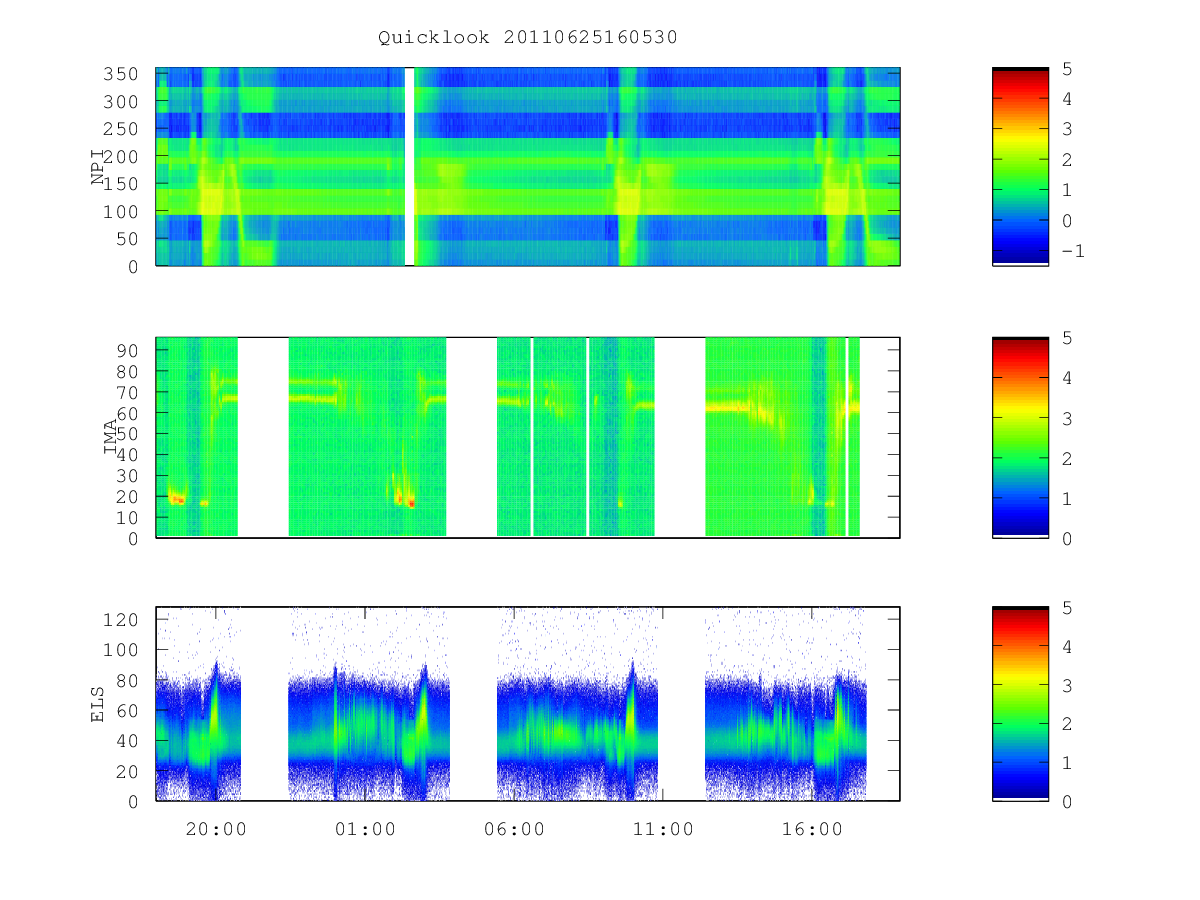Click the 5 label on NPI colorbar

coord(1067,69)
